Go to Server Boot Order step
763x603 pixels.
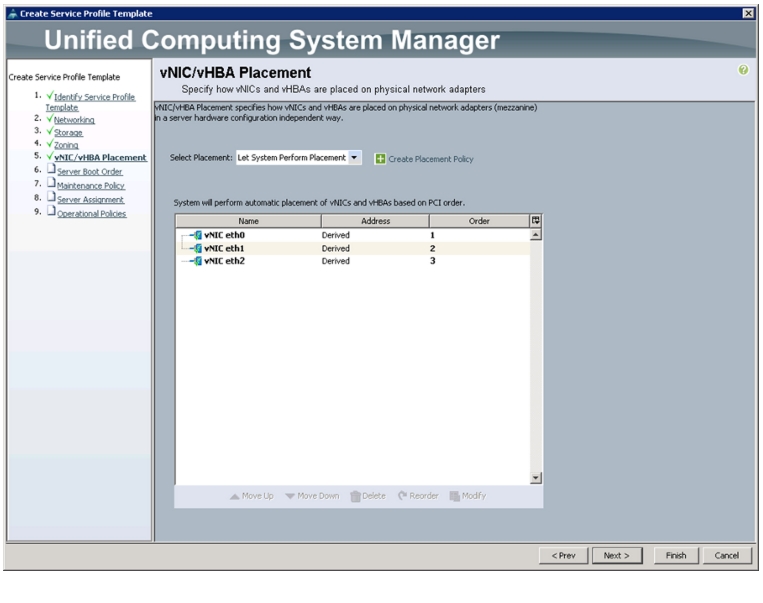click(x=90, y=171)
